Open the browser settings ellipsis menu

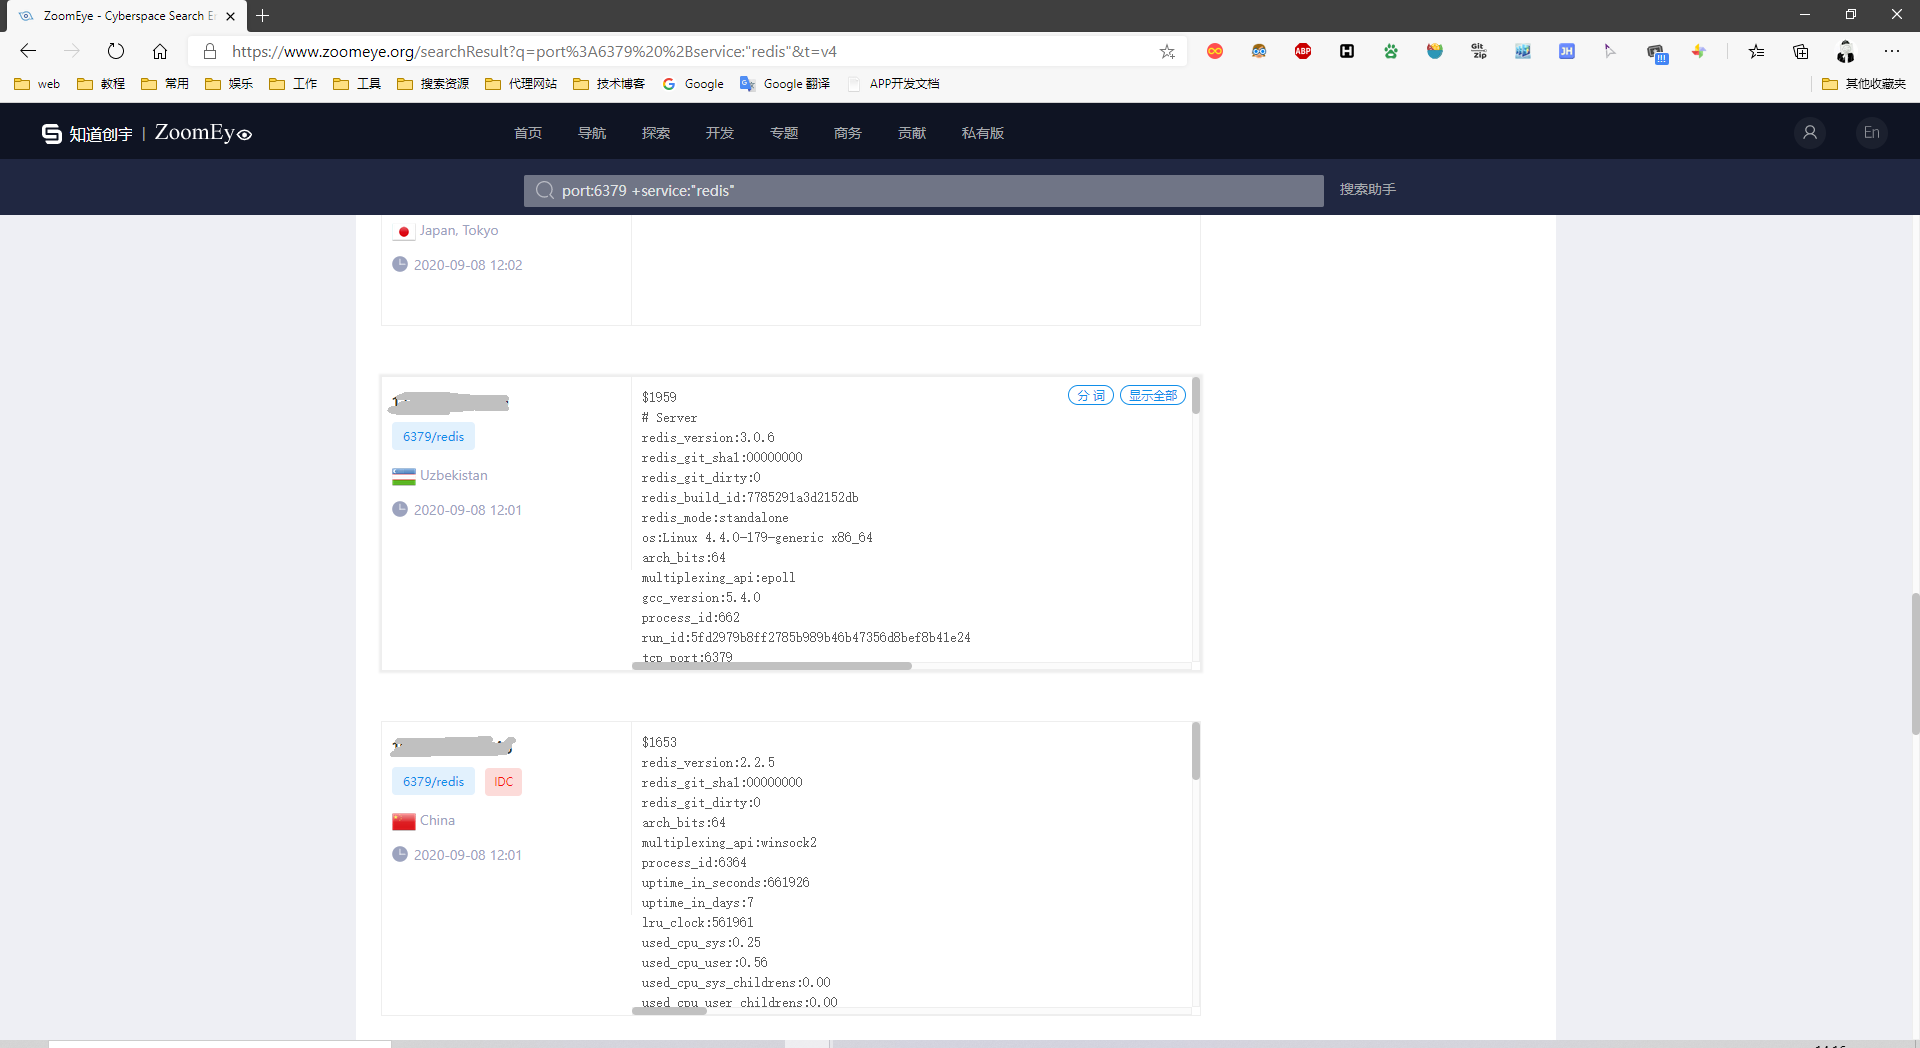(x=1891, y=51)
